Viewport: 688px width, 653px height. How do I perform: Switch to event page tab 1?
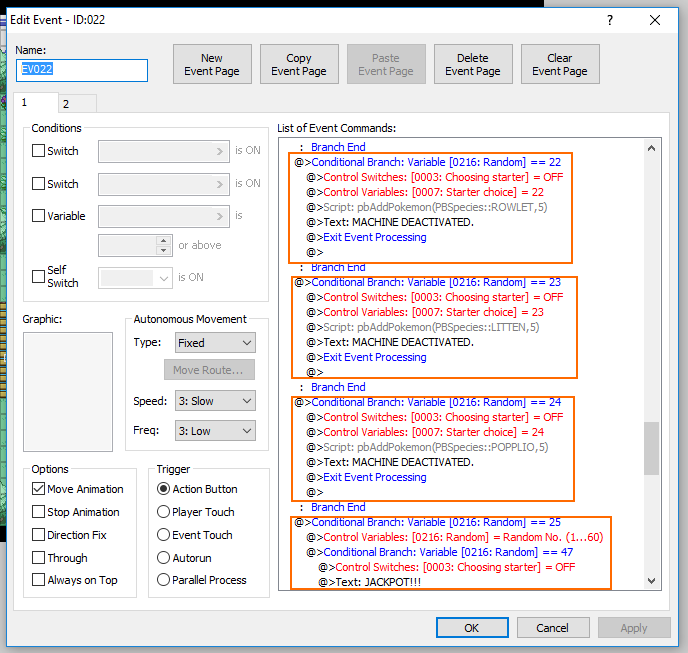[36, 103]
